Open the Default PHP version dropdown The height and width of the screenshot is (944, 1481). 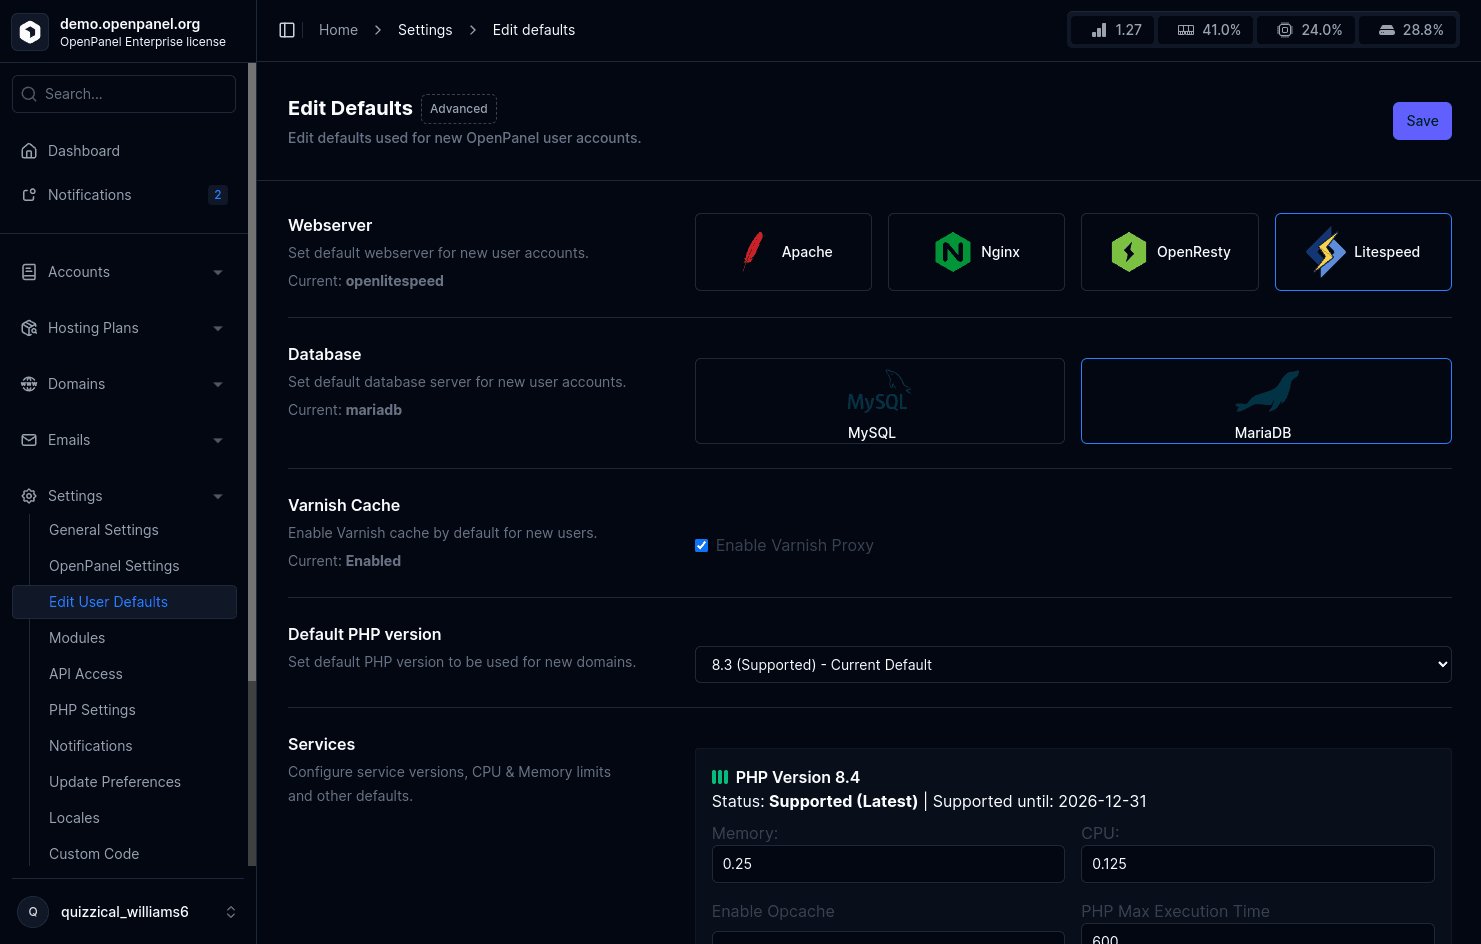tap(1072, 664)
